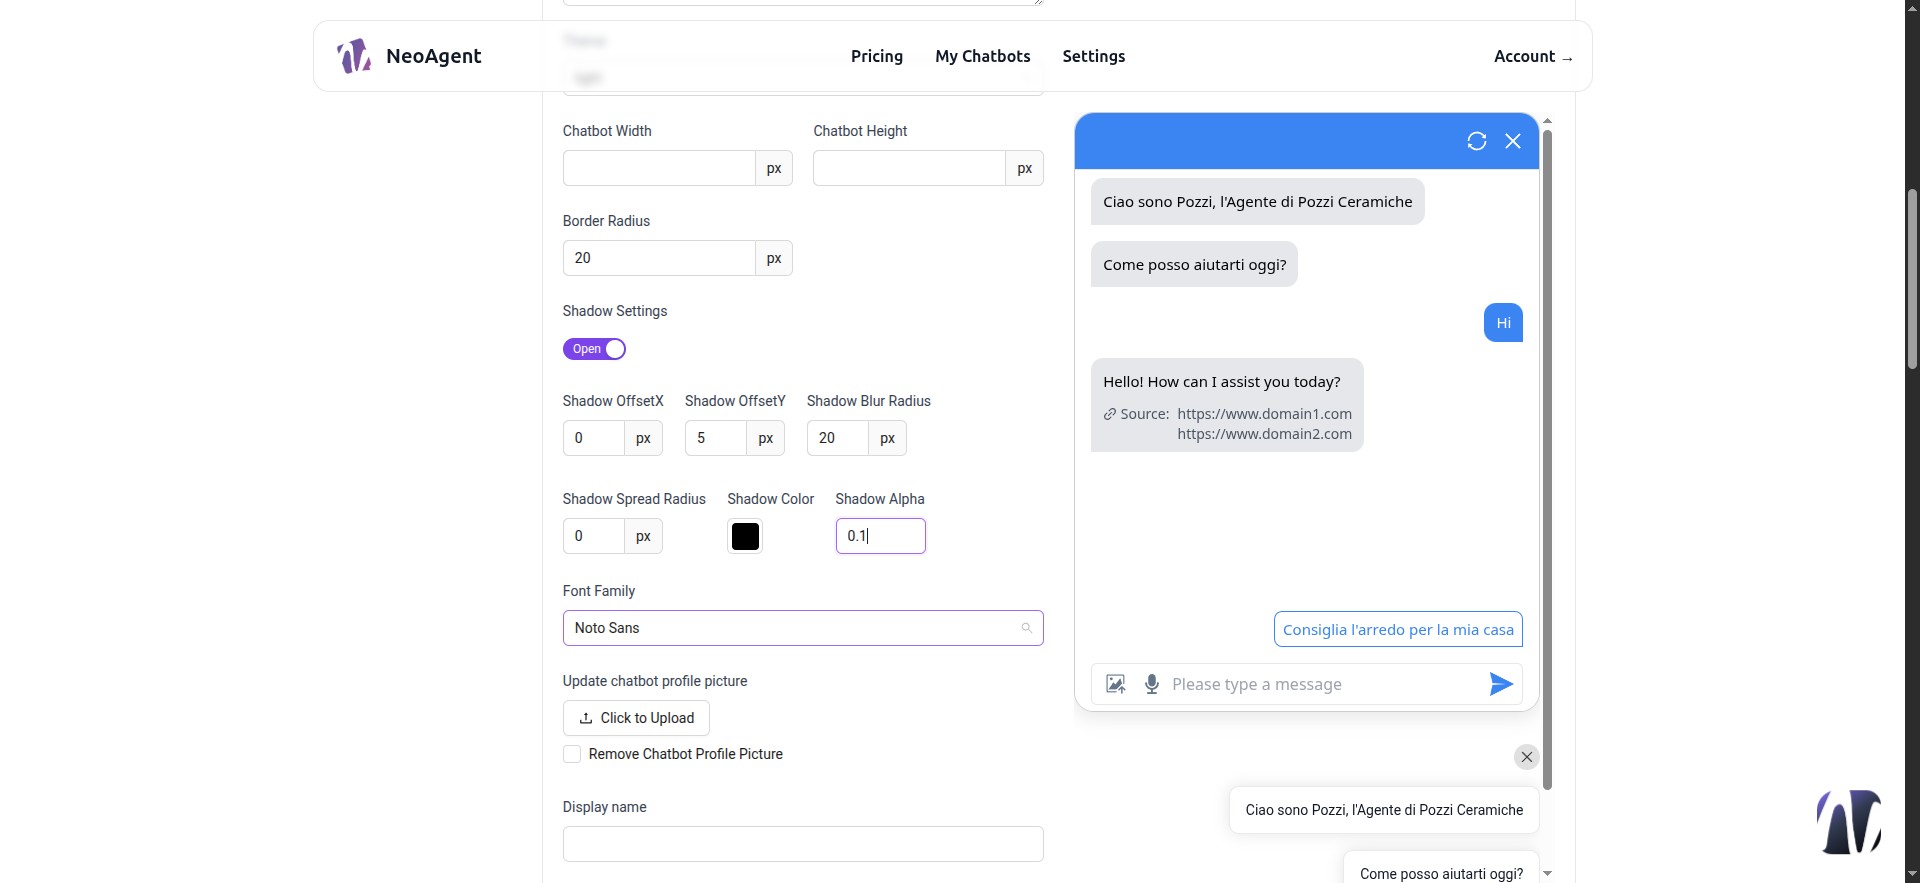Click the search icon in Font Family field
This screenshot has height=883, width=1920.
pyautogui.click(x=1026, y=628)
